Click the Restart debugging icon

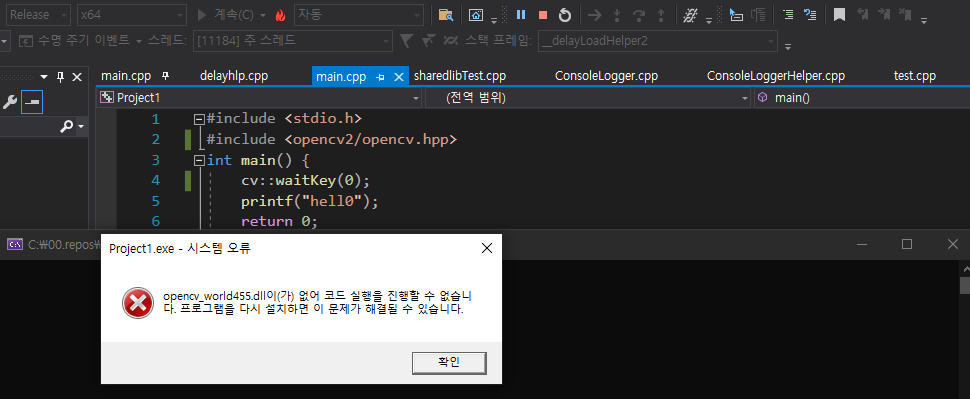click(565, 15)
